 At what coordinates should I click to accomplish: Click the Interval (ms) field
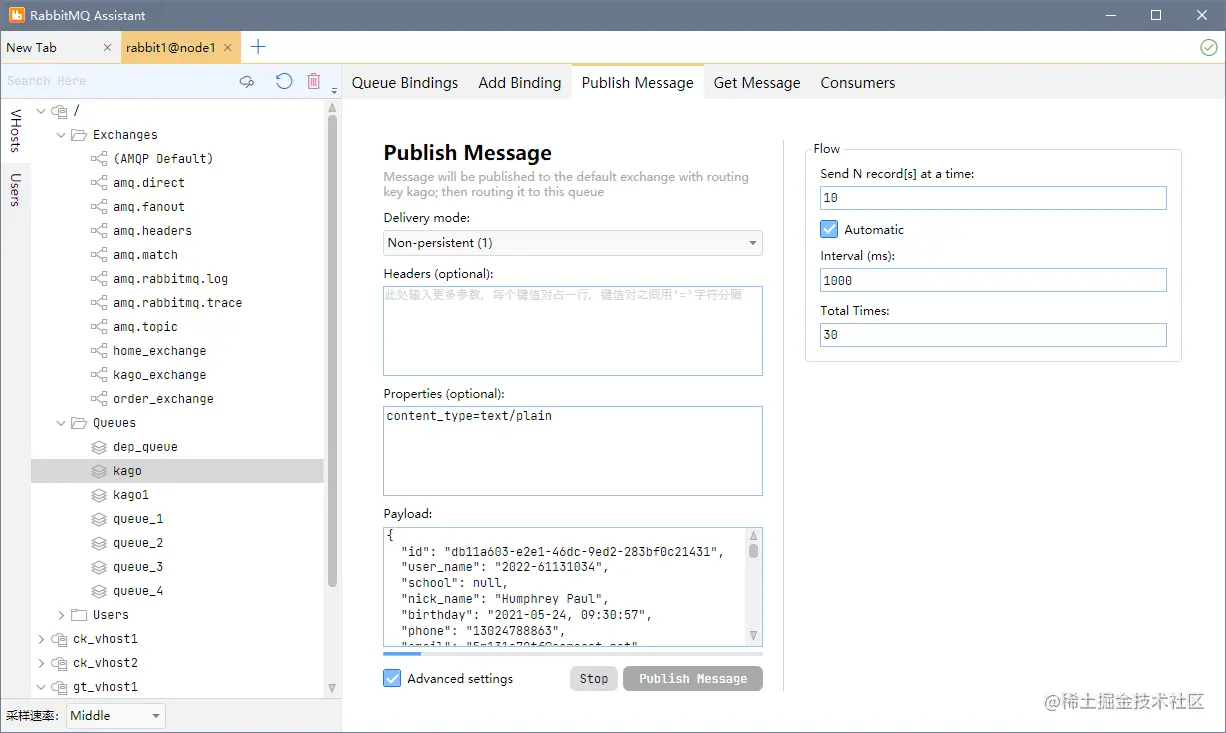coord(993,280)
